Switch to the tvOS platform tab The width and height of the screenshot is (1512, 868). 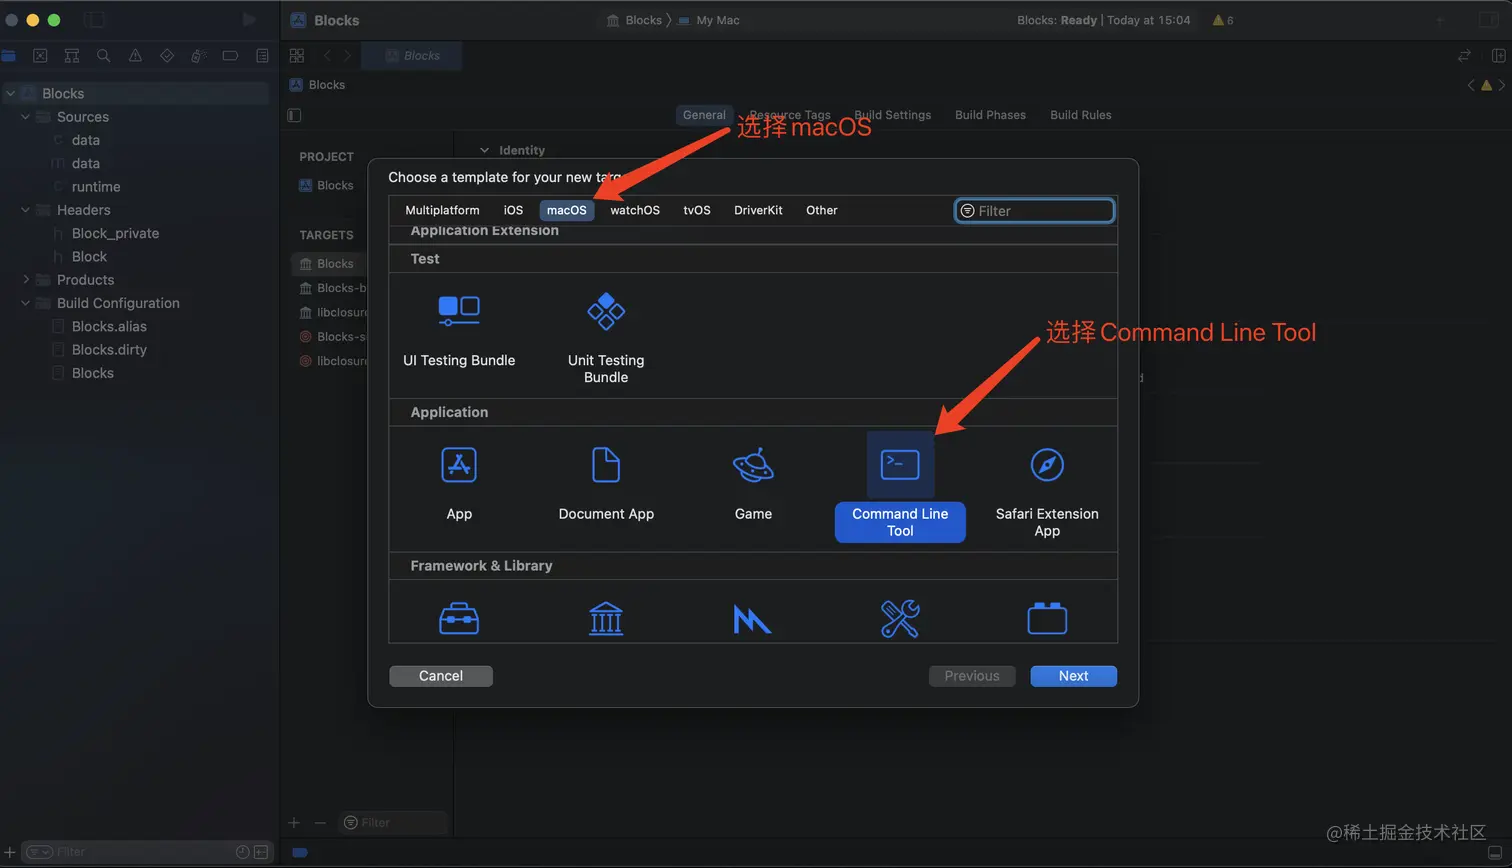point(697,210)
